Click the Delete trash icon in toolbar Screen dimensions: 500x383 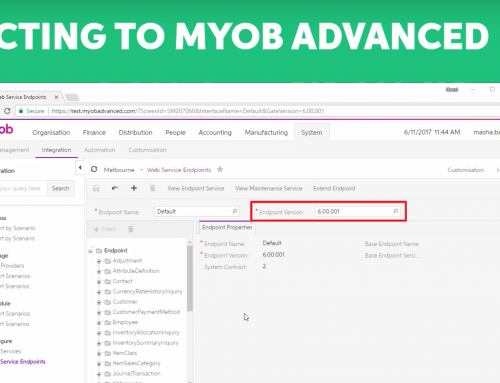click(x=152, y=188)
